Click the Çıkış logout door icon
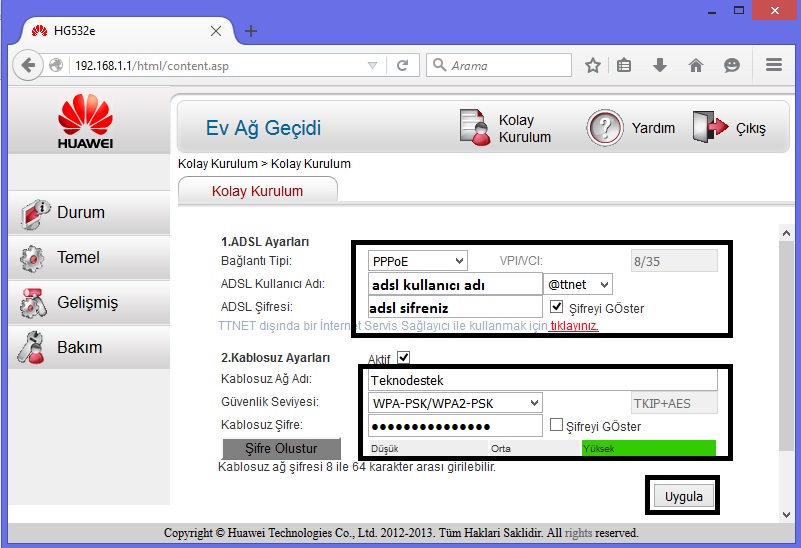This screenshot has height=548, width=801. click(x=710, y=127)
